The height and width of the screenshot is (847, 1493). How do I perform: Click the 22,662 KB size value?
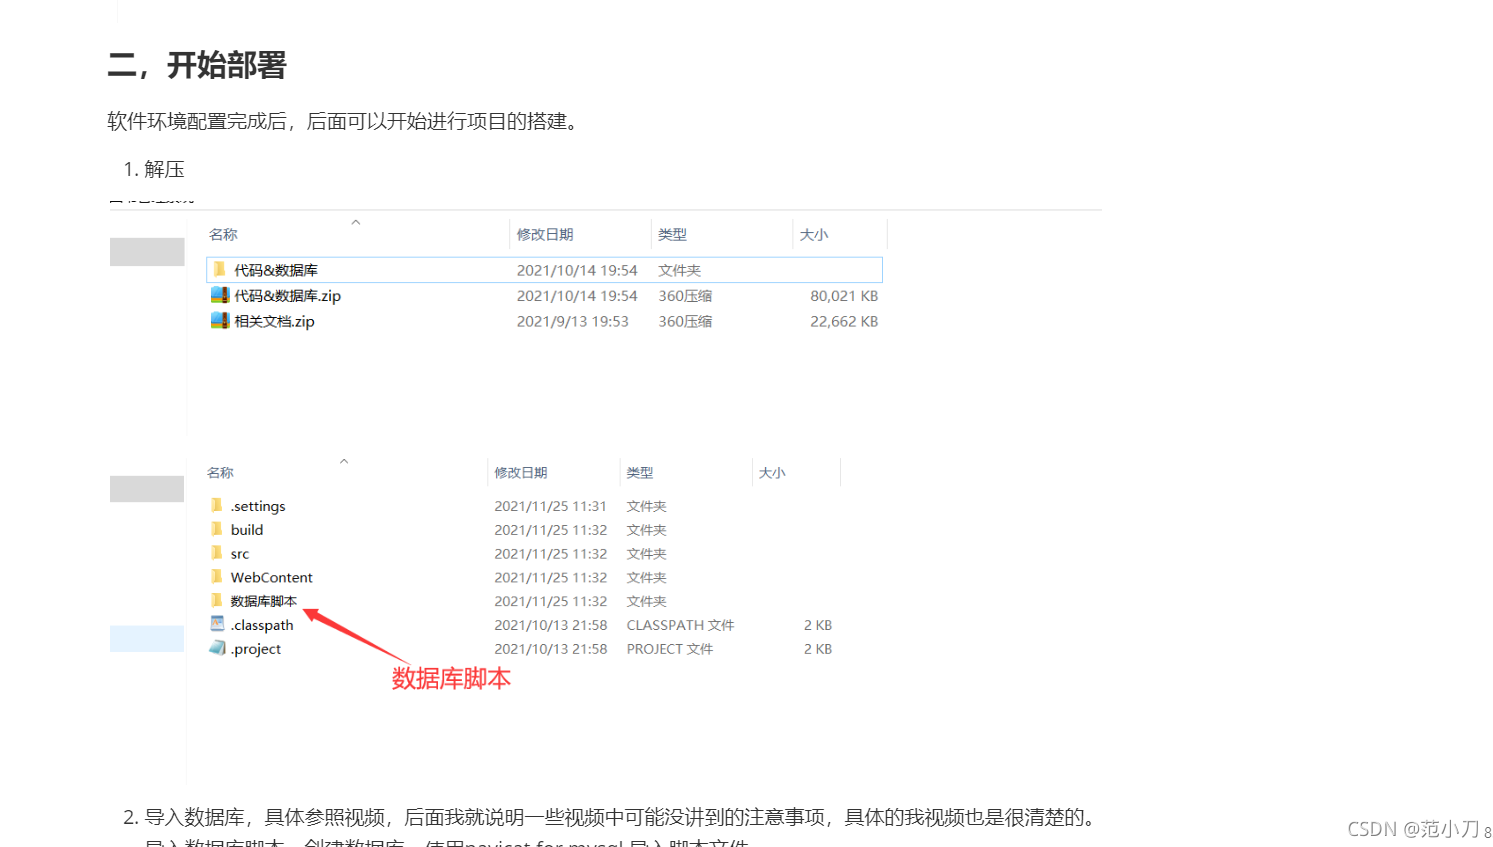pyautogui.click(x=844, y=321)
